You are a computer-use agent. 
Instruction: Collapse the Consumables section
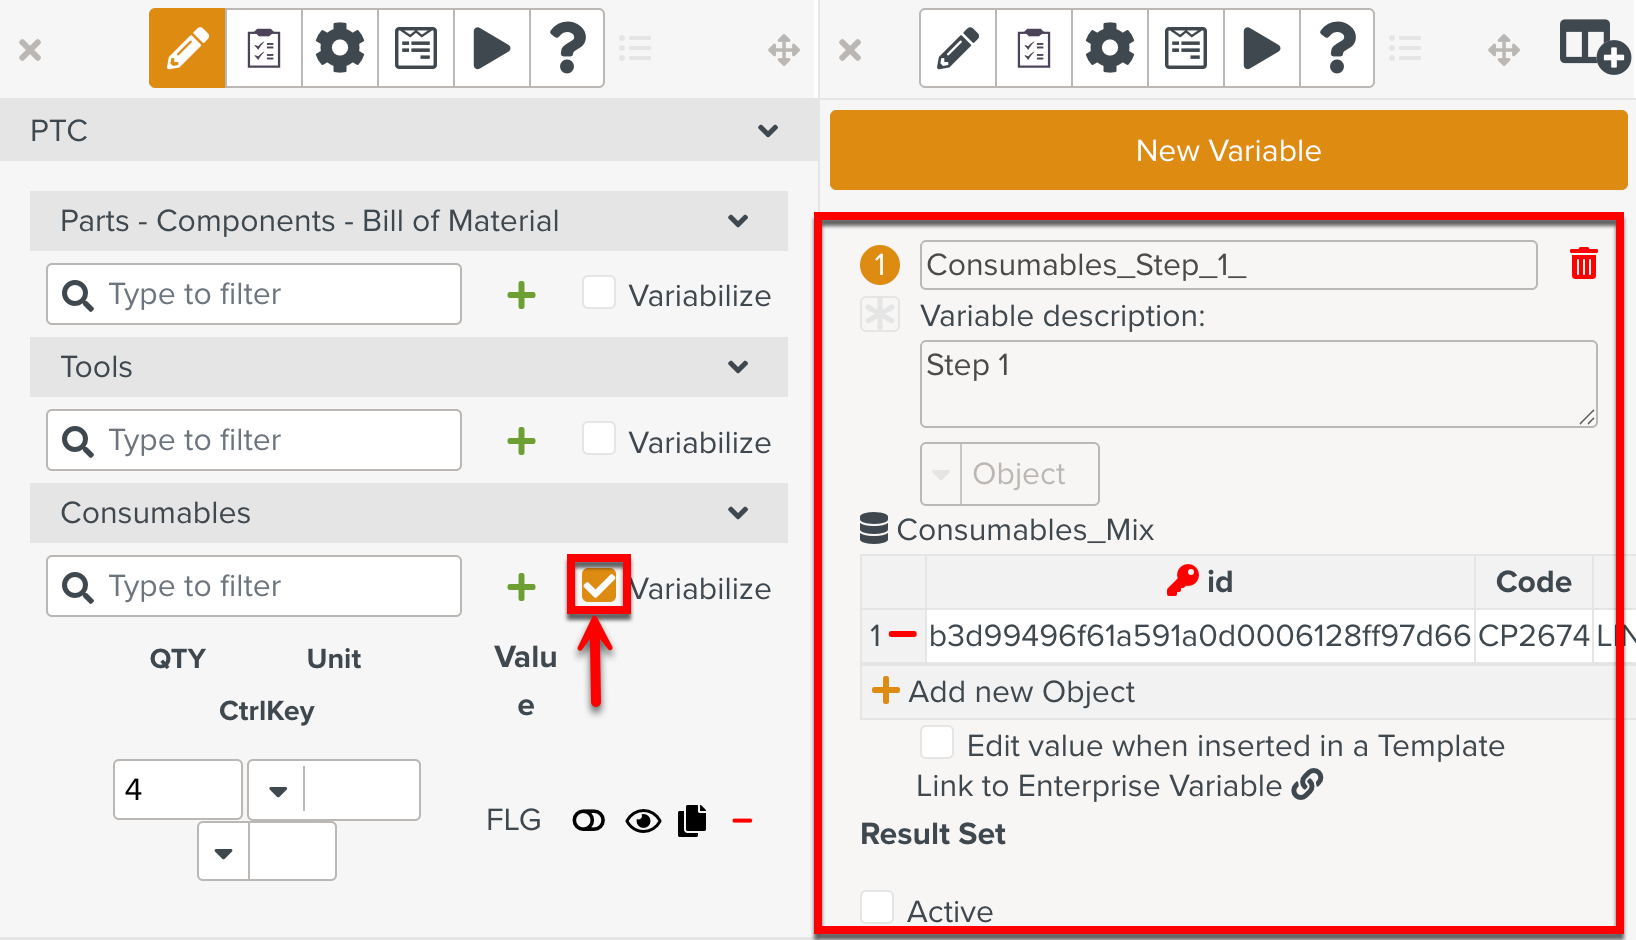(x=738, y=513)
